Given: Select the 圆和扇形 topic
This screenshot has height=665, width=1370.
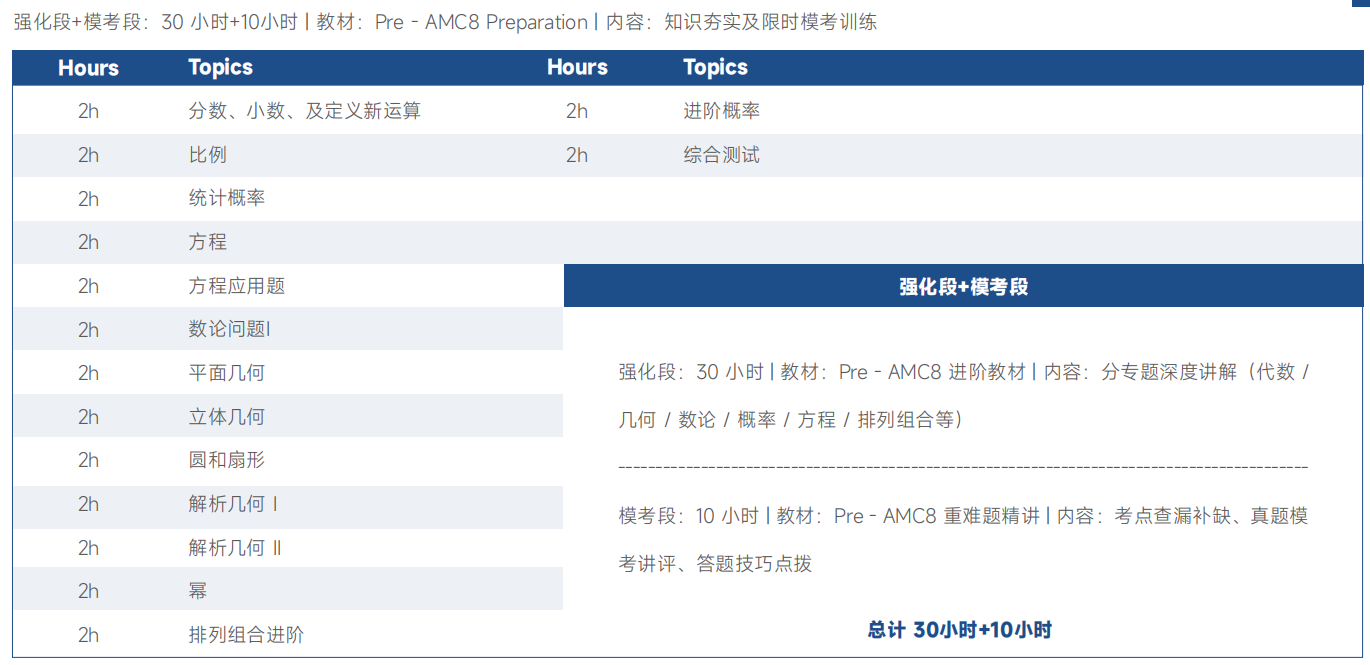Looking at the screenshot, I should click(227, 460).
